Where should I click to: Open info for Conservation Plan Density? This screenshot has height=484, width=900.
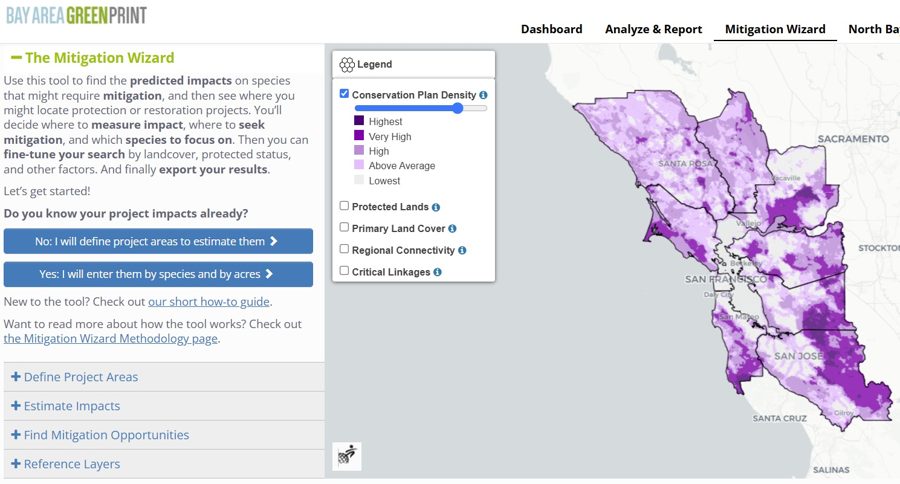pyautogui.click(x=483, y=95)
